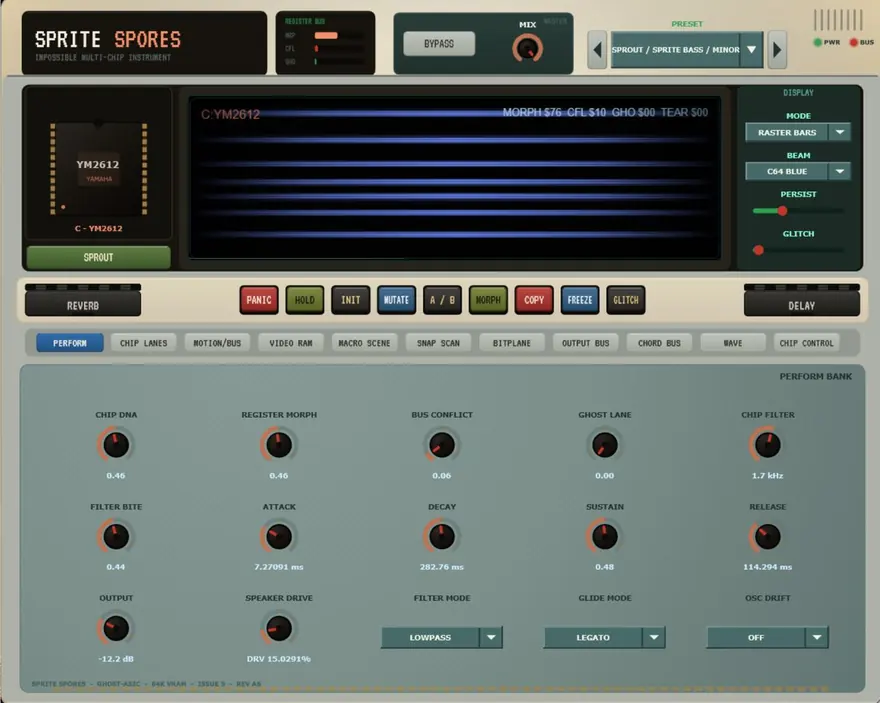880x703 pixels.
Task: Switch to the OUTPUT BUS tab
Action: pos(585,343)
